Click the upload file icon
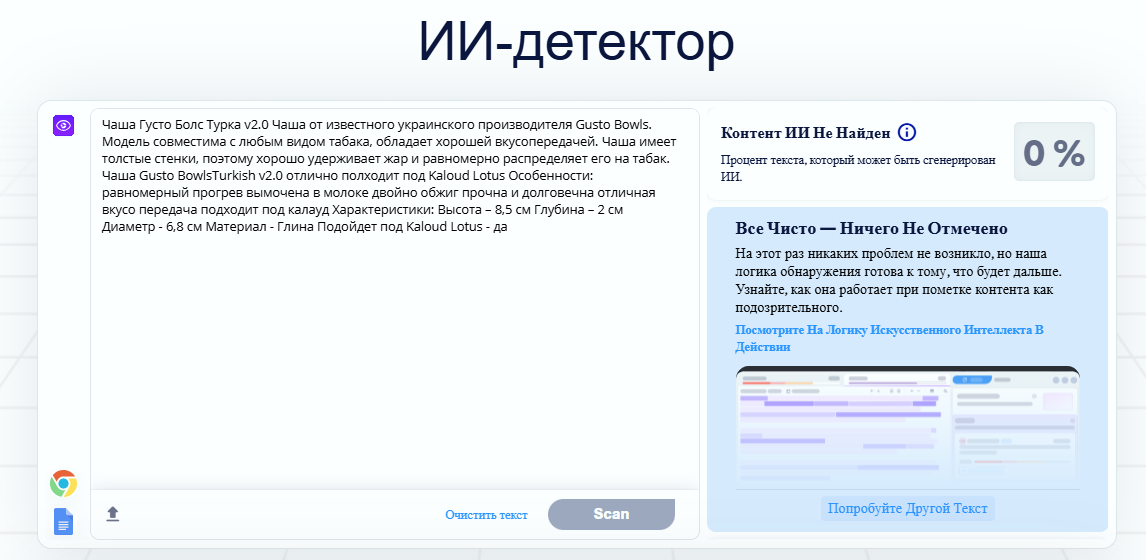The image size is (1146, 560). [x=113, y=514]
